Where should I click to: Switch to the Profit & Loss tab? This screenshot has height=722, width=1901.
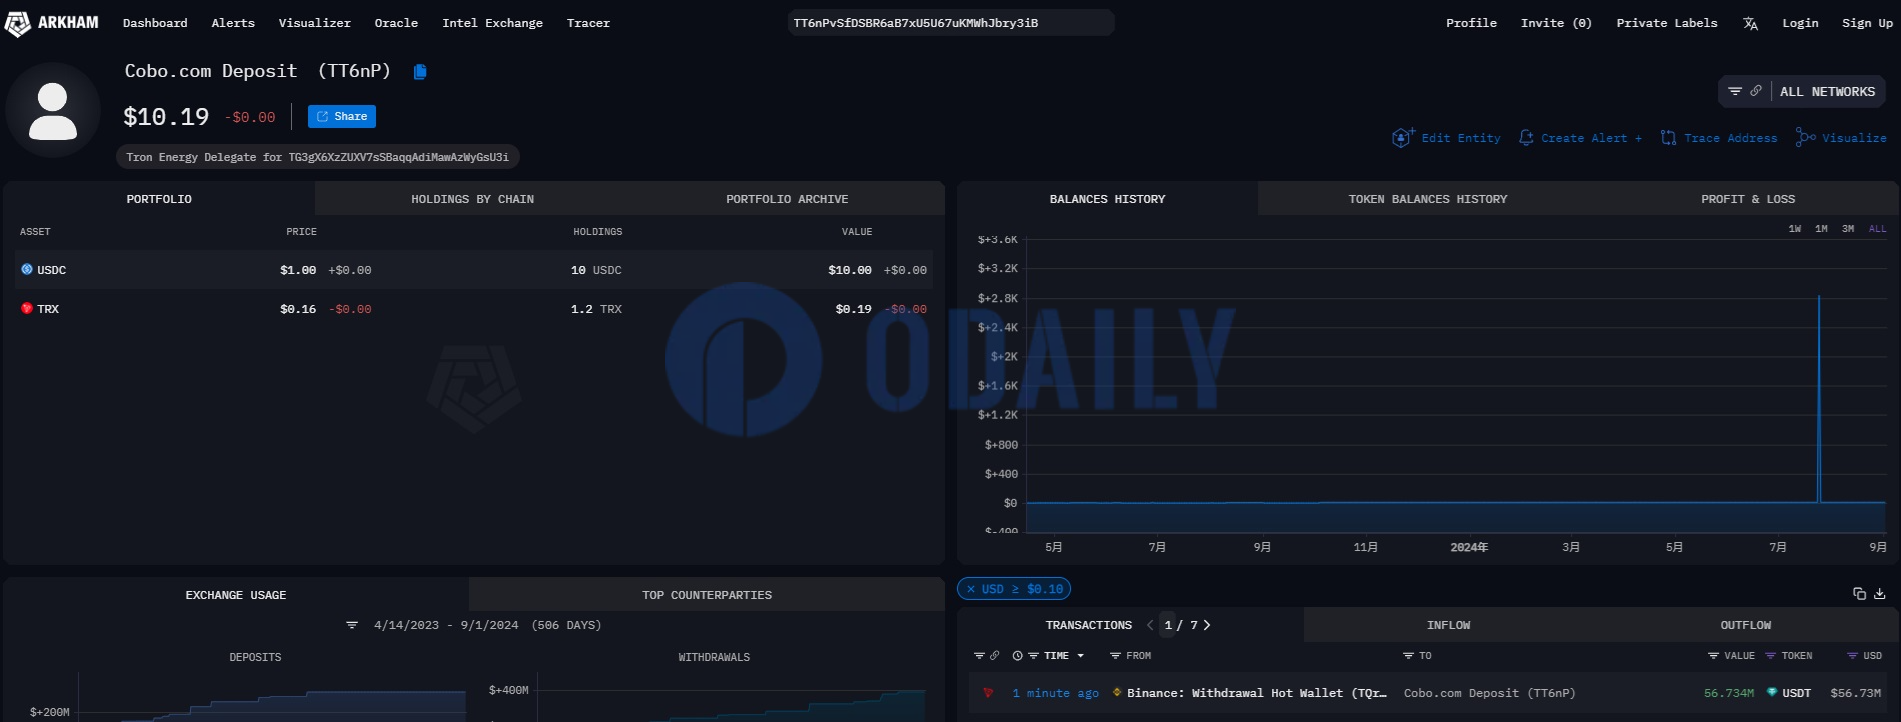point(1748,199)
